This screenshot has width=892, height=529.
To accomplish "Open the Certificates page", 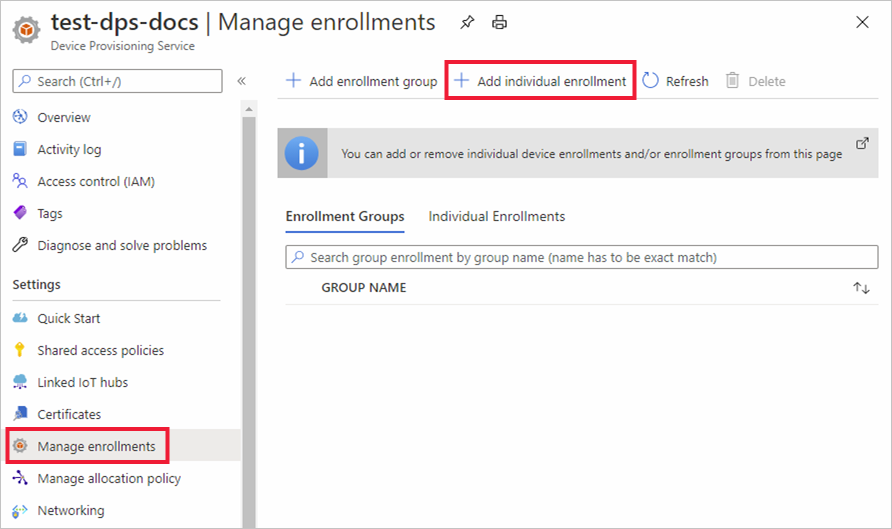I will [x=69, y=414].
